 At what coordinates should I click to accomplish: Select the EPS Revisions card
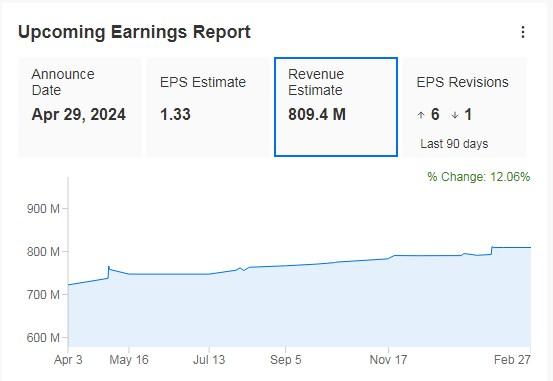[x=465, y=107]
